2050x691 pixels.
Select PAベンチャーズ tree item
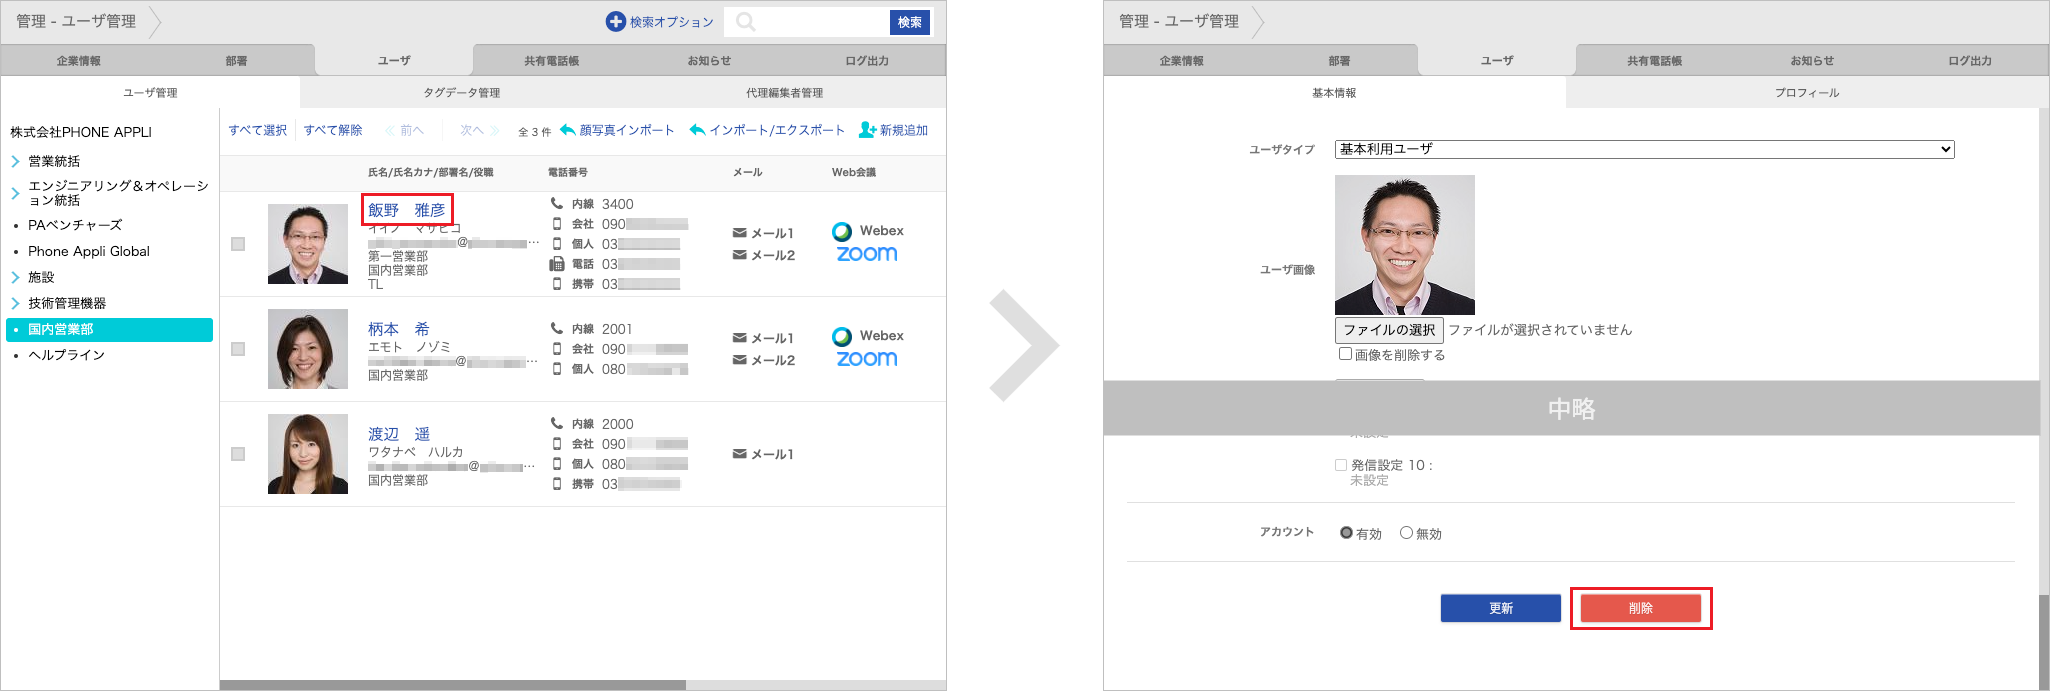point(75,225)
